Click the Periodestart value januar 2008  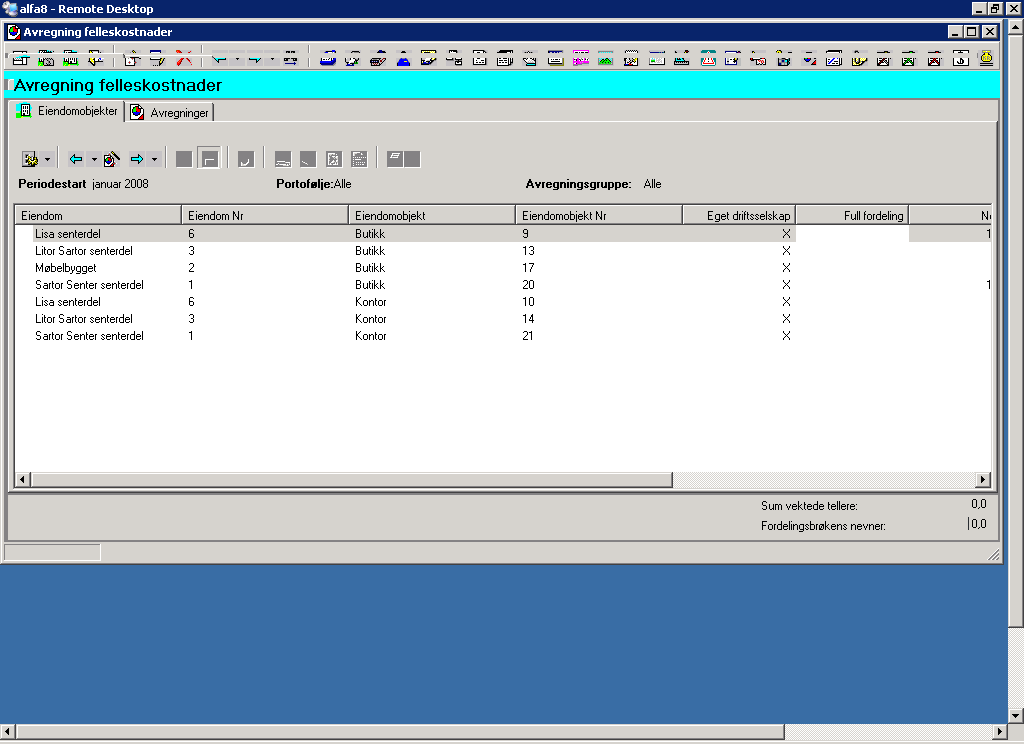pos(120,184)
